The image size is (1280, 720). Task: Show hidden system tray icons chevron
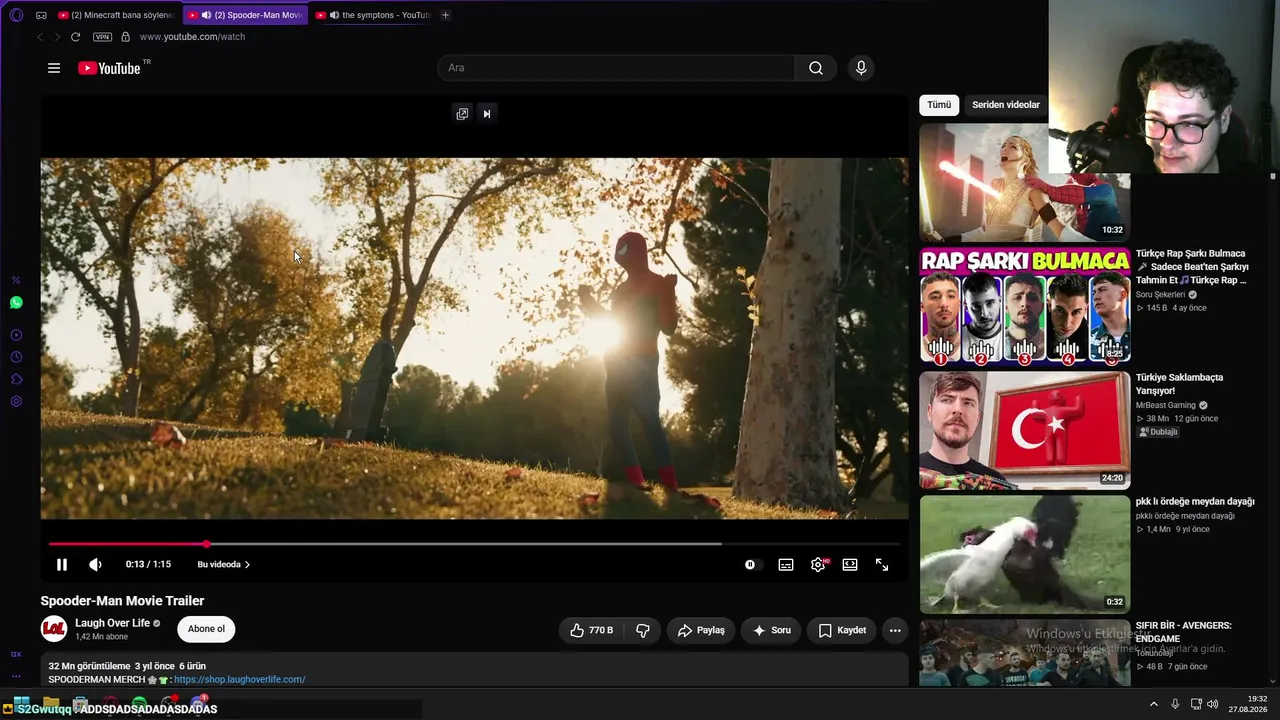(1153, 704)
